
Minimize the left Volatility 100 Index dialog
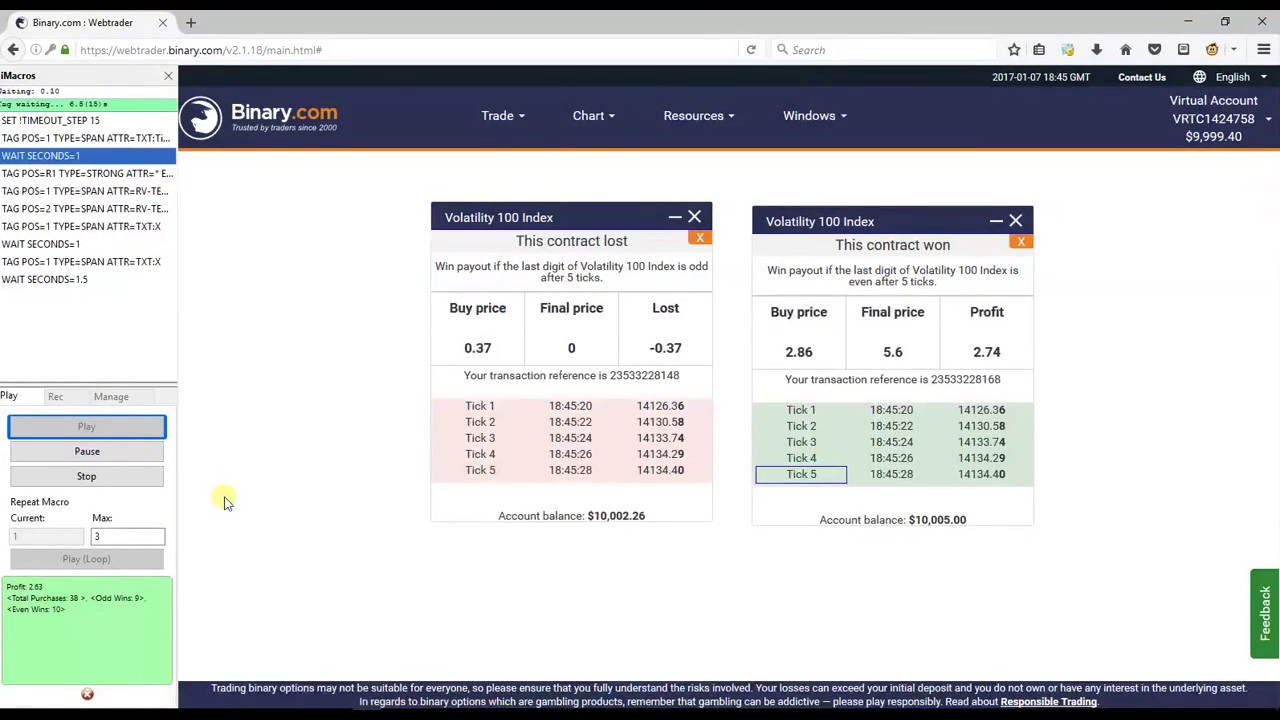tap(675, 217)
